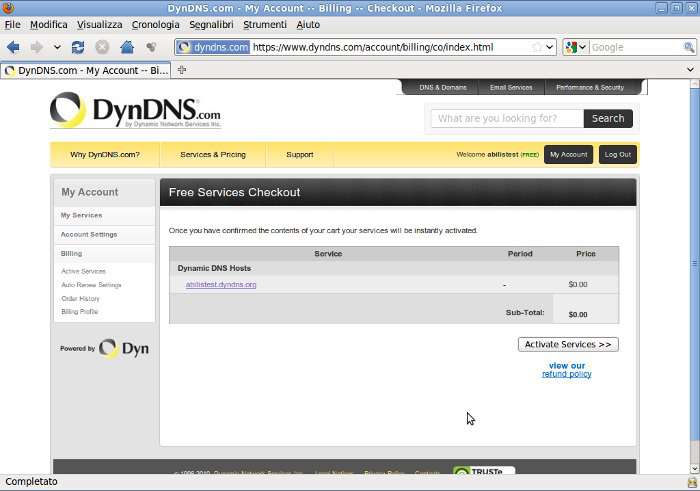Expand the URL bar history dropdown
Image resolution: width=700 pixels, height=491 pixels.
pos(550,47)
